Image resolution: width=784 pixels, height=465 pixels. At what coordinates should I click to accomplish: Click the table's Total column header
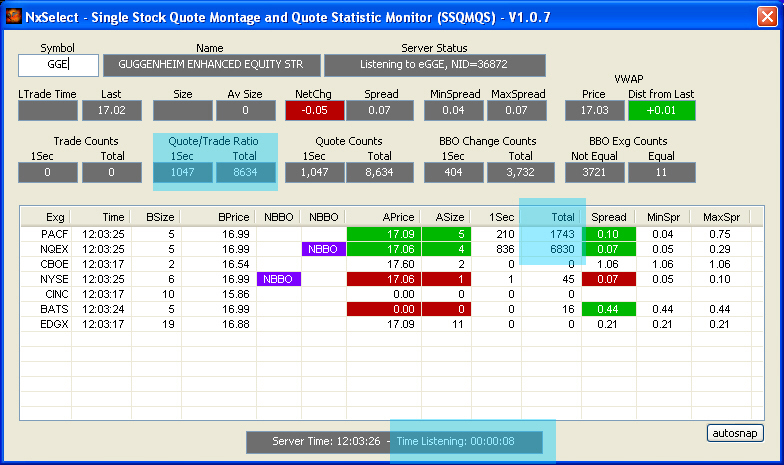pos(551,217)
